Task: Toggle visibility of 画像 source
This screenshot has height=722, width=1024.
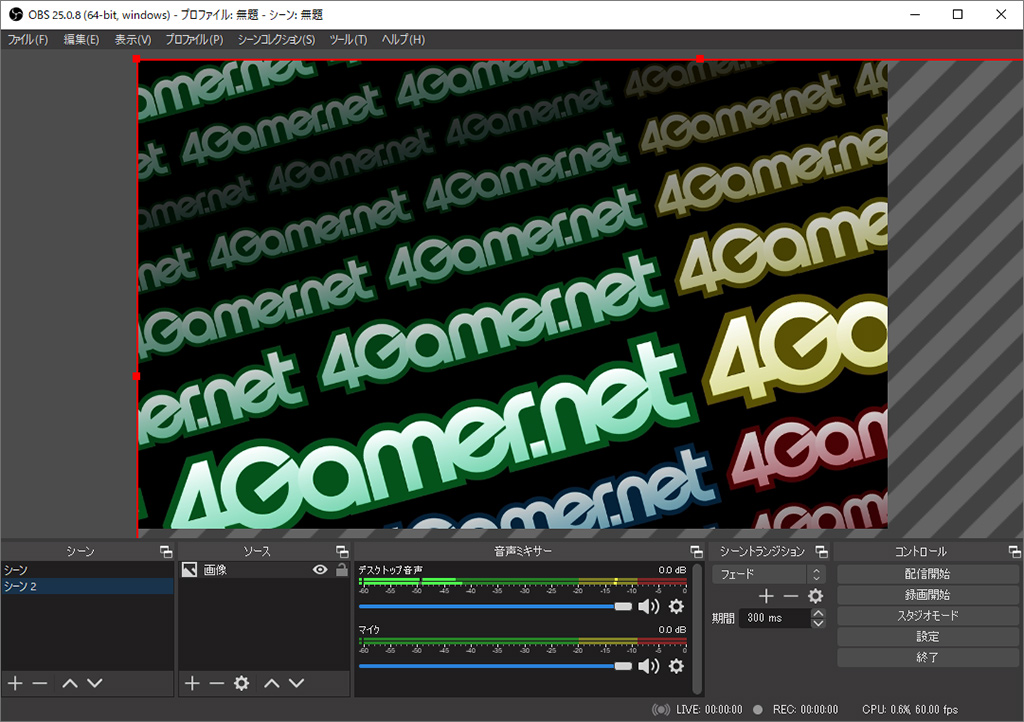Action: tap(320, 570)
